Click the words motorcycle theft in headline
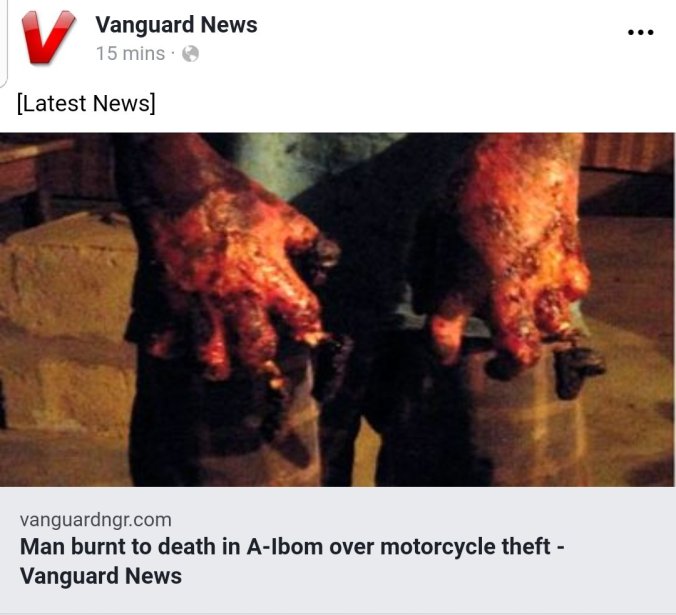The width and height of the screenshot is (676, 615). pos(465,547)
